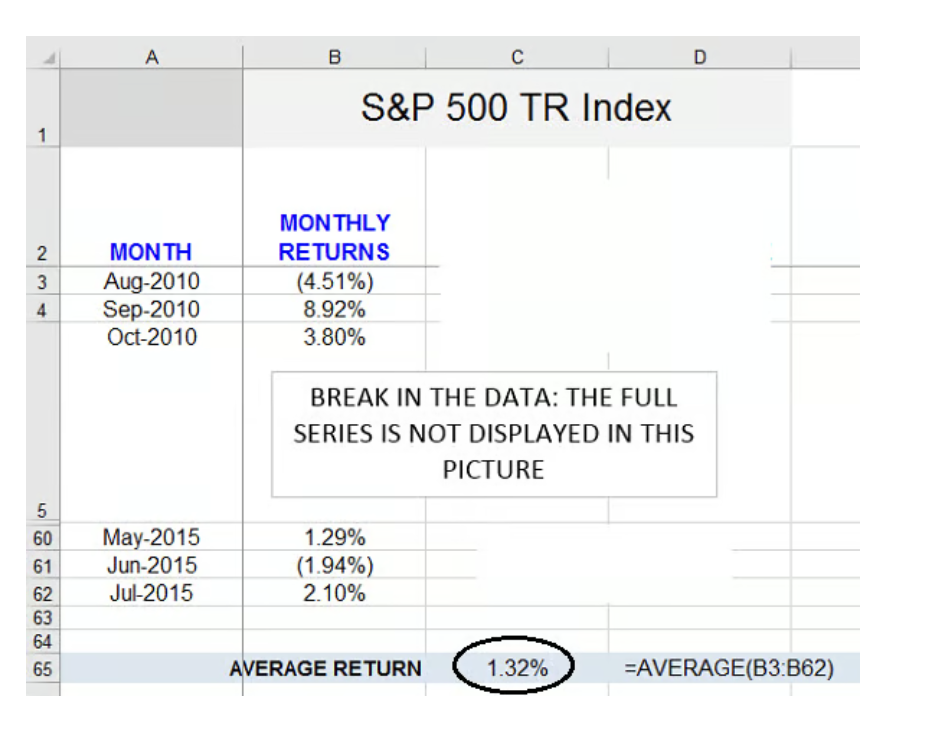This screenshot has height=756, width=940.
Task: Click the BREAK IN THE DATA text box
Action: tap(494, 433)
